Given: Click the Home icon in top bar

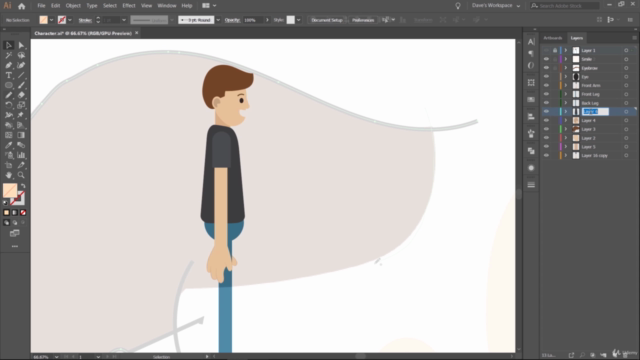Looking at the screenshot, I should (x=22, y=6).
